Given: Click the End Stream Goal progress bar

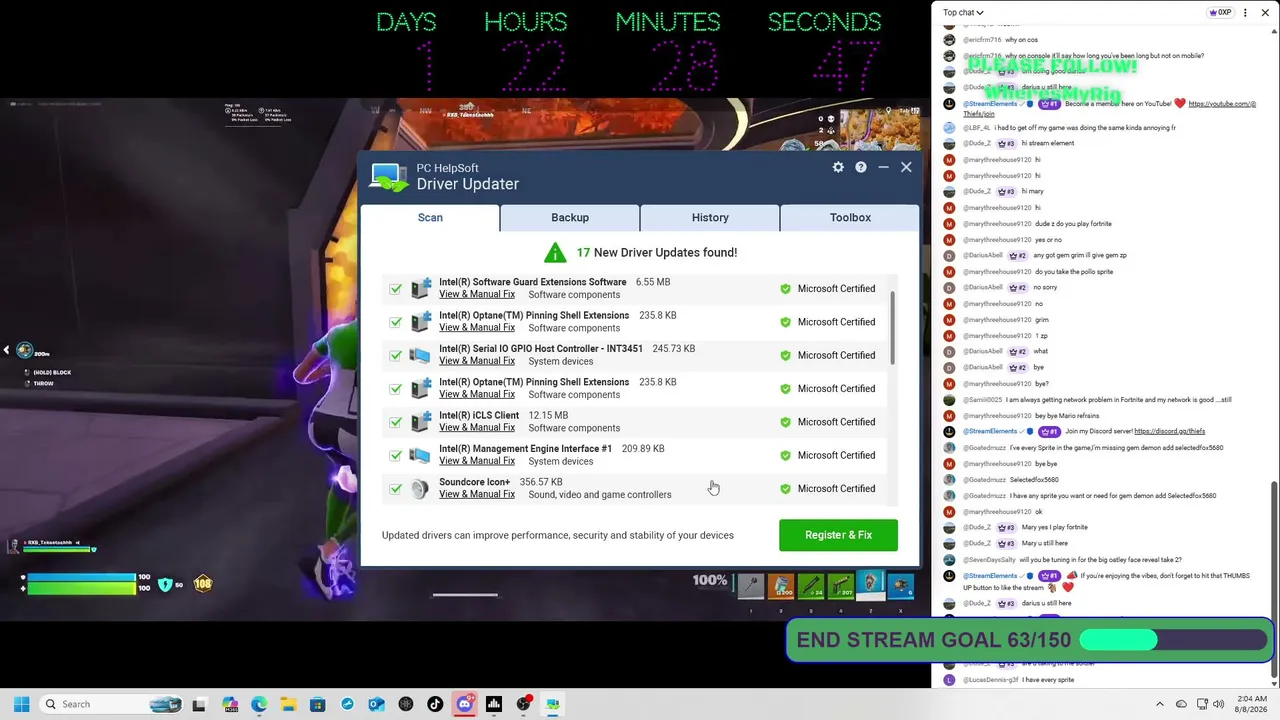Looking at the screenshot, I should tap(1172, 640).
